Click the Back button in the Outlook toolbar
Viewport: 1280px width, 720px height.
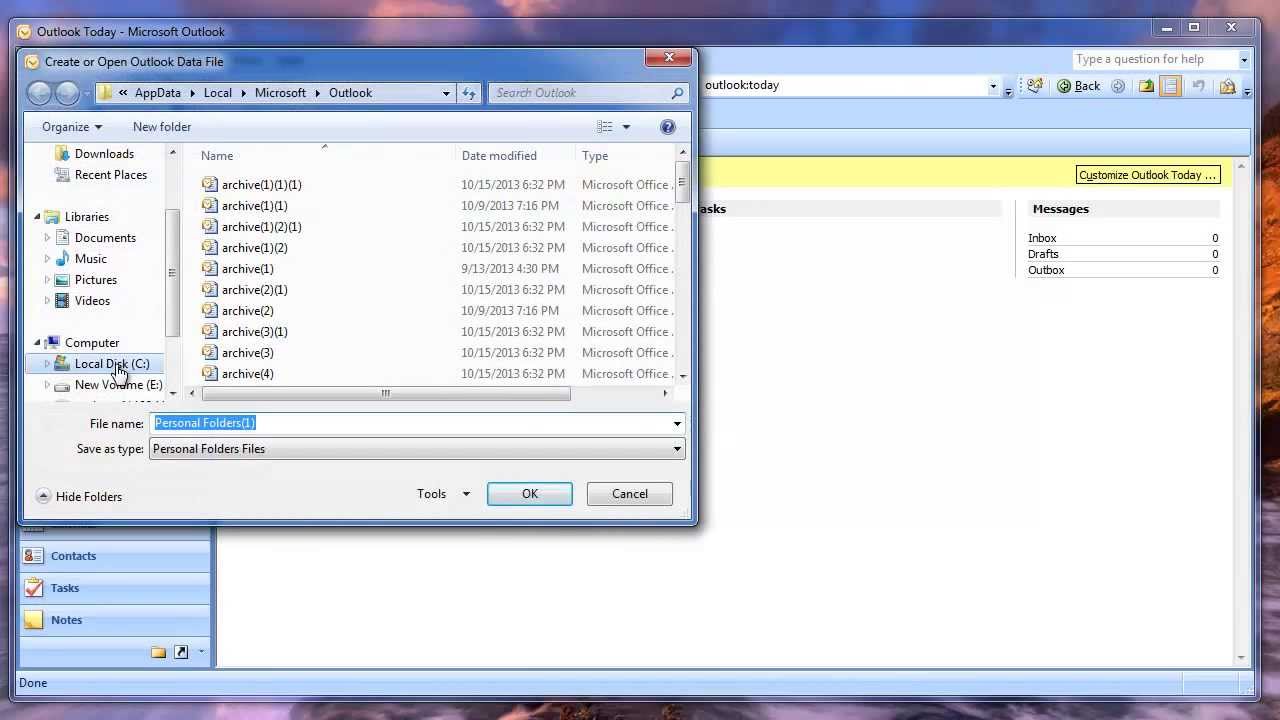pos(1079,86)
